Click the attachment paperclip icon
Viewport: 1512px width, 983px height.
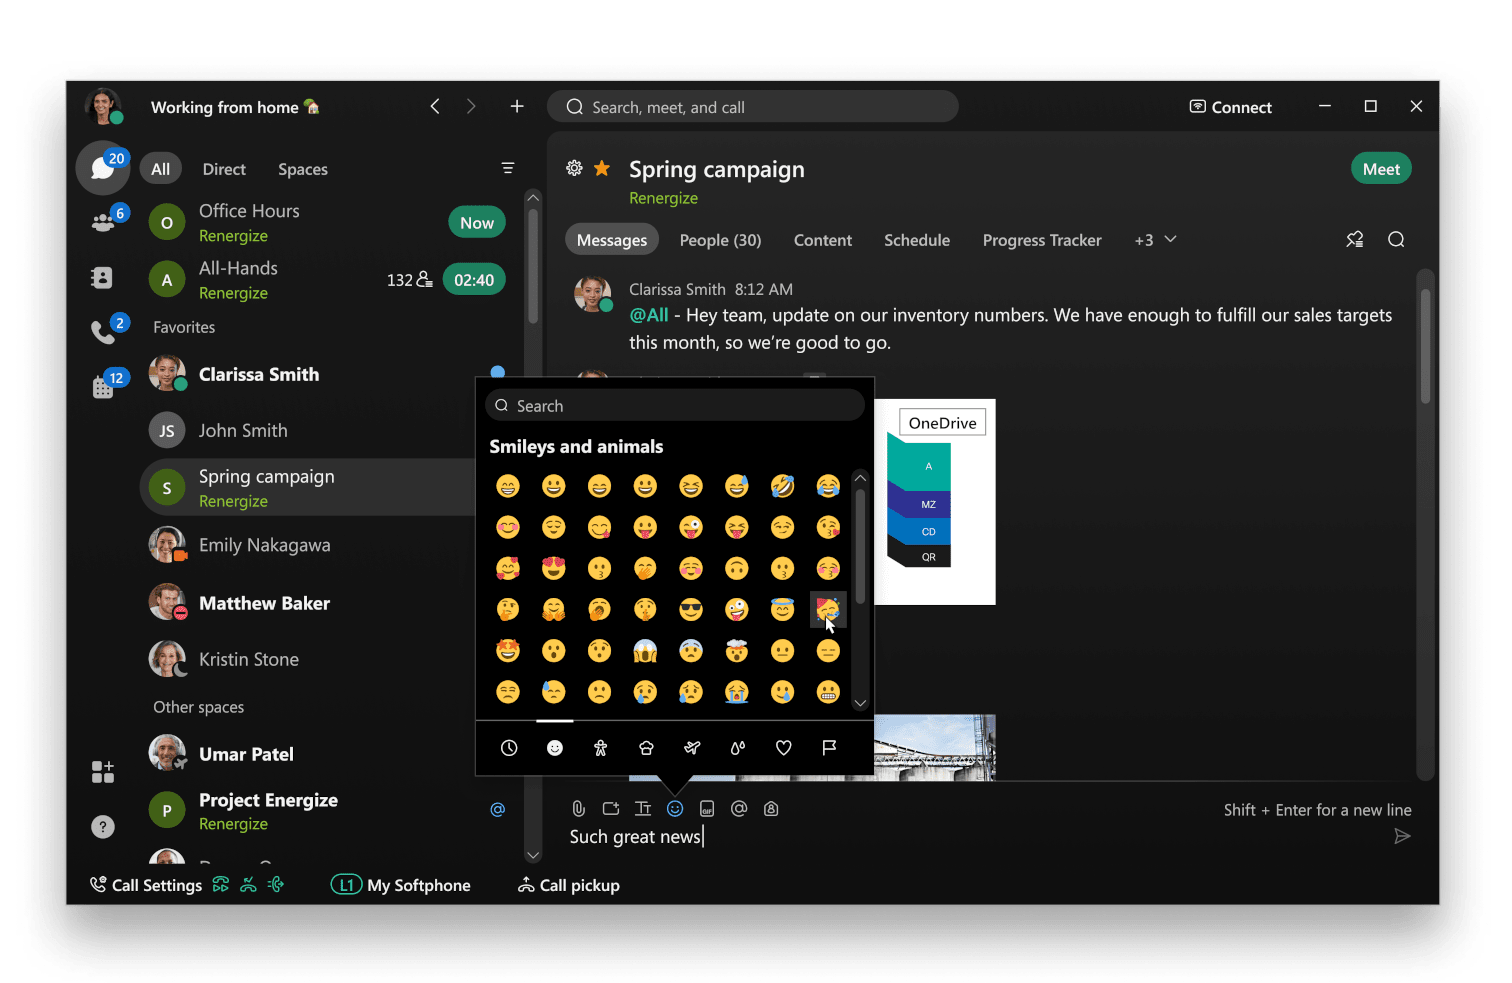(x=578, y=808)
